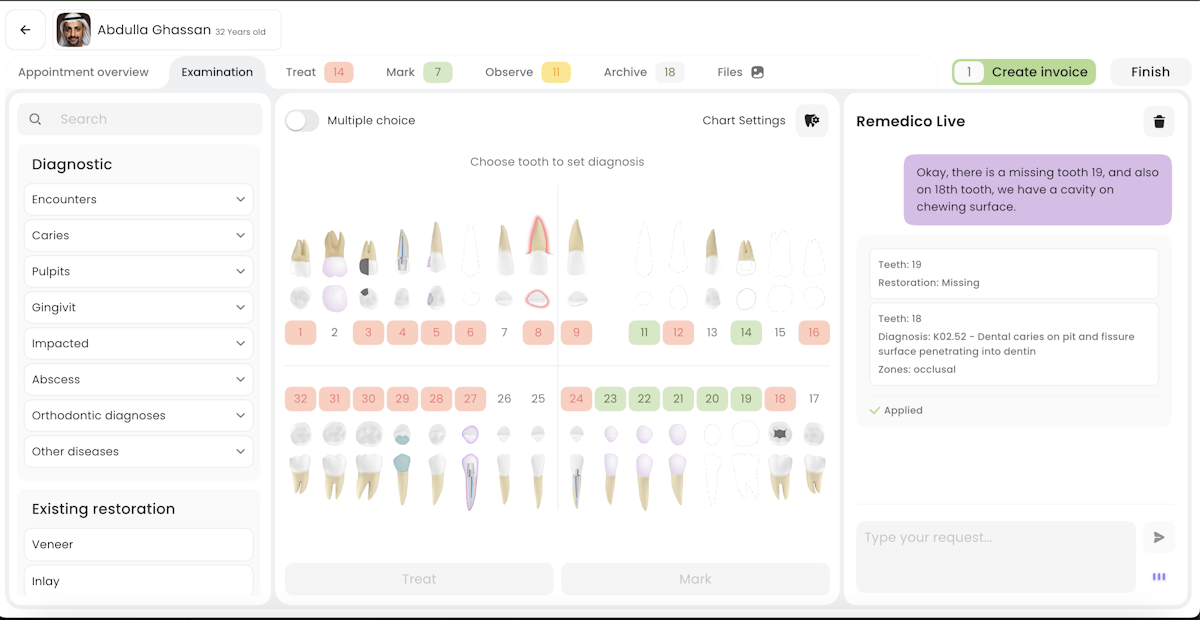Click the patient avatar photo for Abdulla Ghassan
1200x620 pixels.
72,30
